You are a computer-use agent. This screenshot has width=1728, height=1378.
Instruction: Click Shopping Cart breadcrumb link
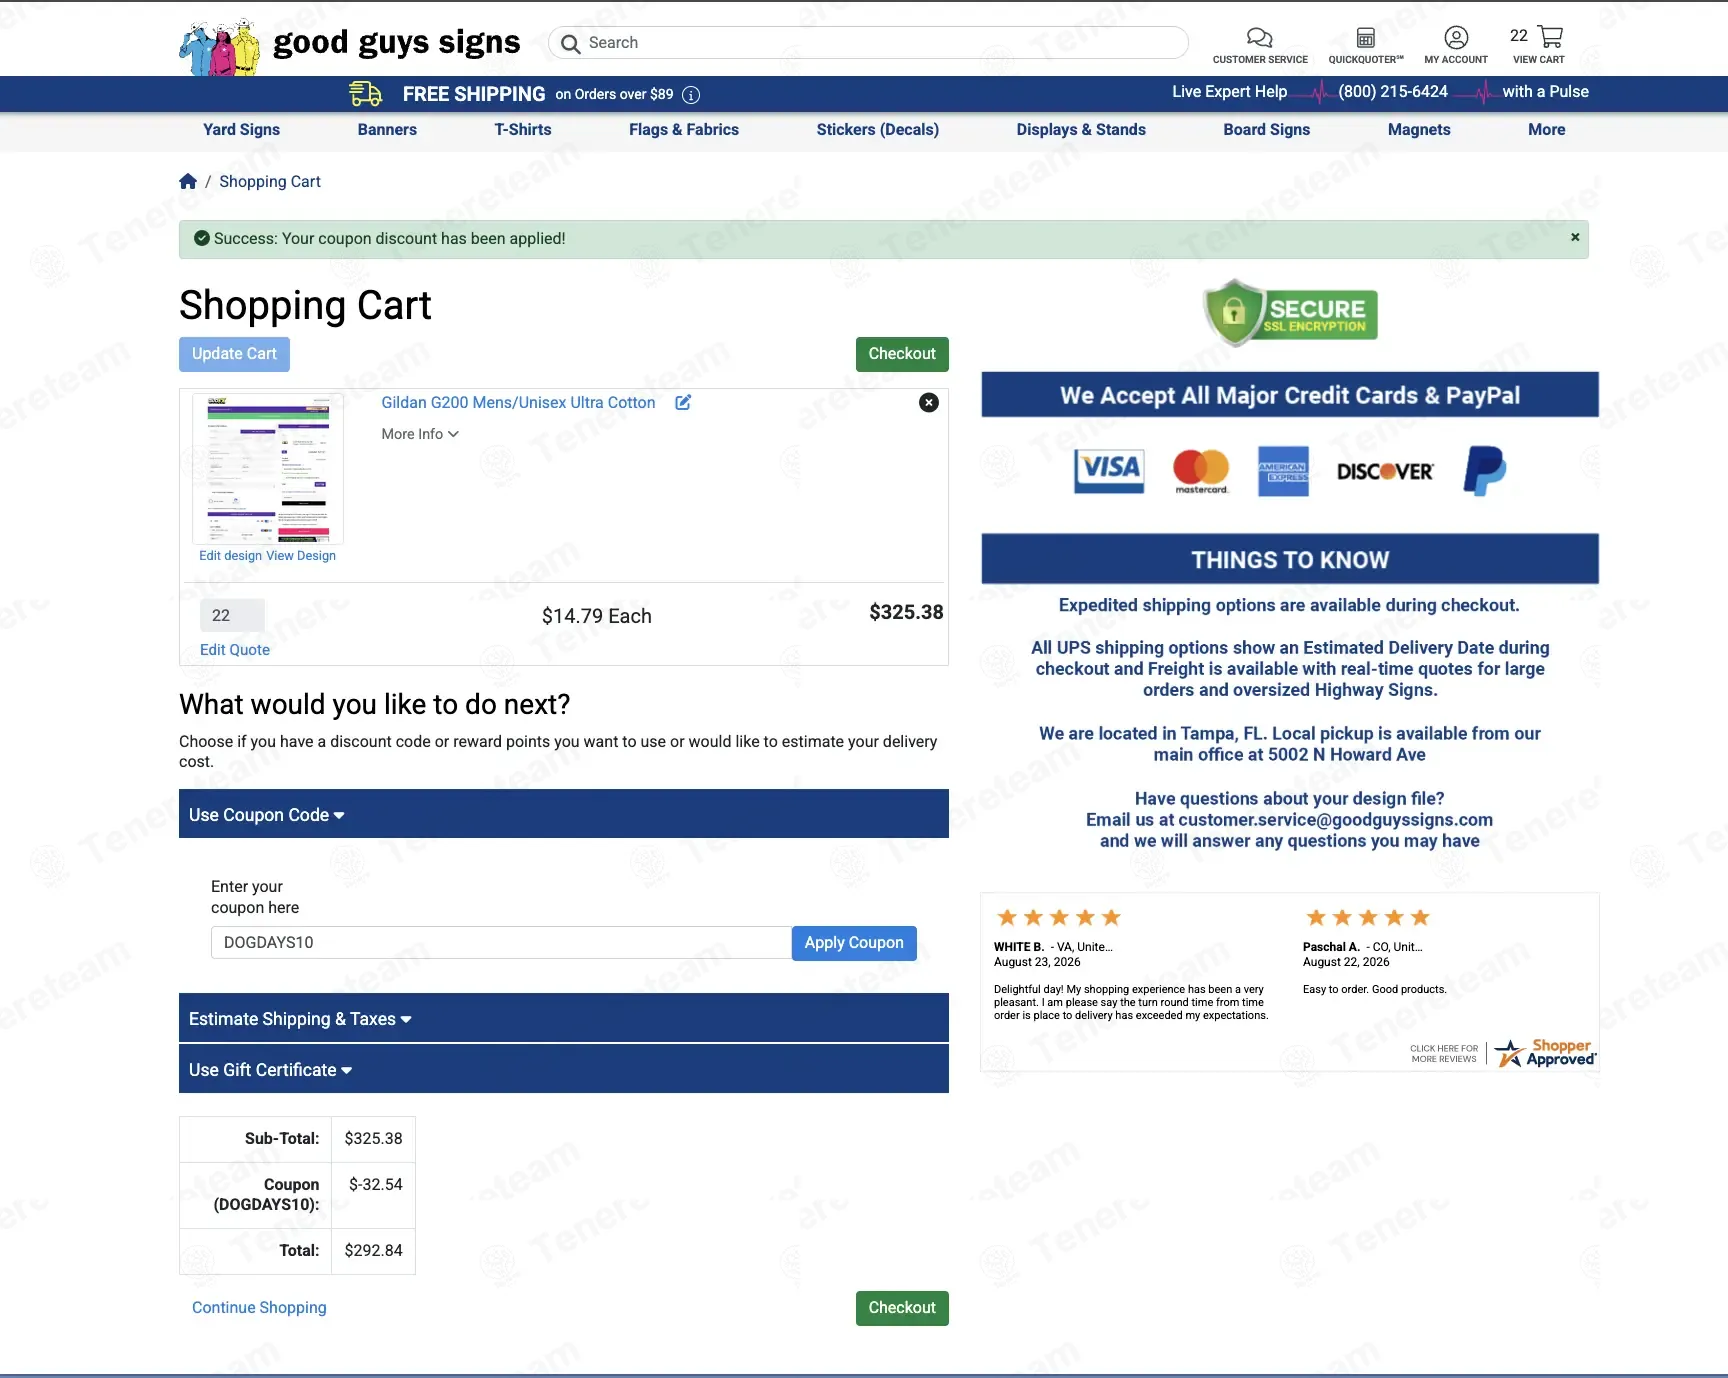click(x=270, y=182)
